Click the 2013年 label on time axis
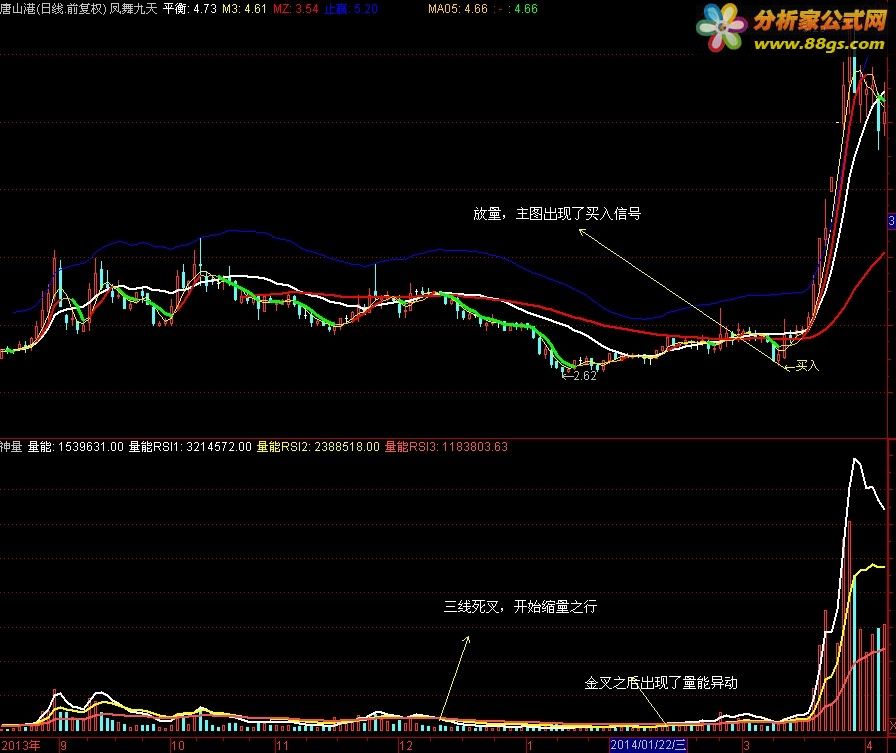This screenshot has height=753, width=896. tap(21, 746)
